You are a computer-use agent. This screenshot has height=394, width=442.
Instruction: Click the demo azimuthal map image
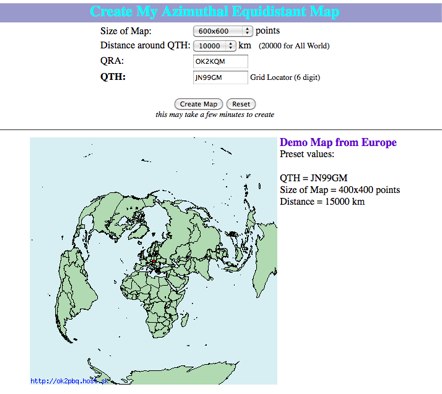(x=153, y=261)
